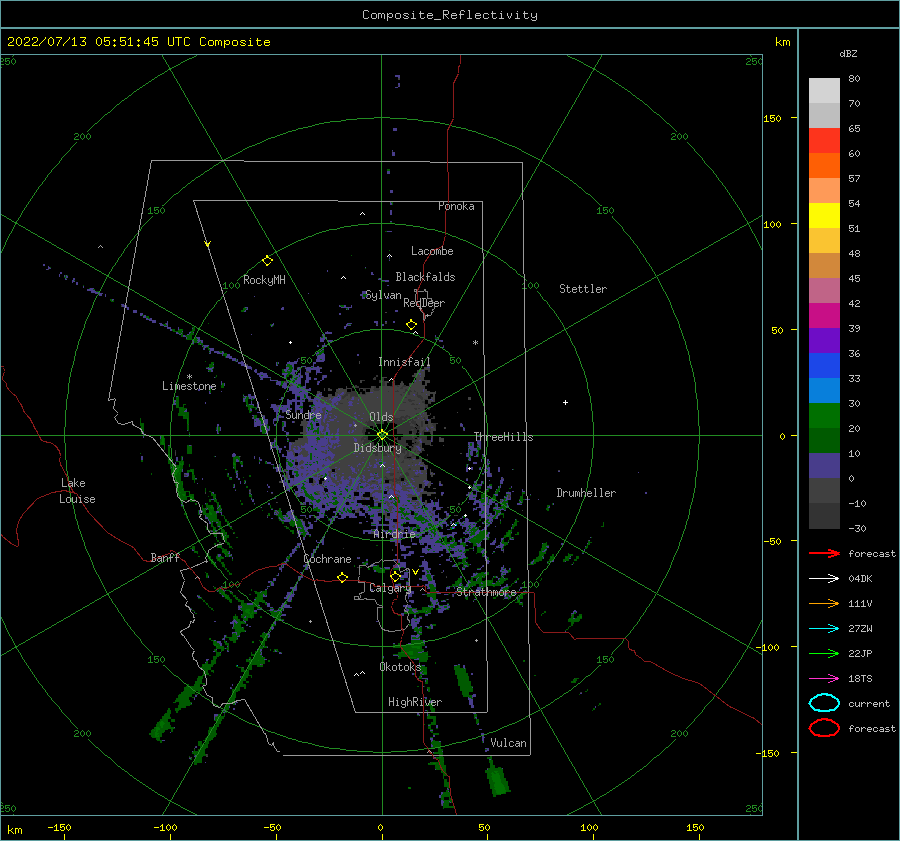Click the white 04DK arrow icon
The image size is (900, 841).
pyautogui.click(x=824, y=578)
